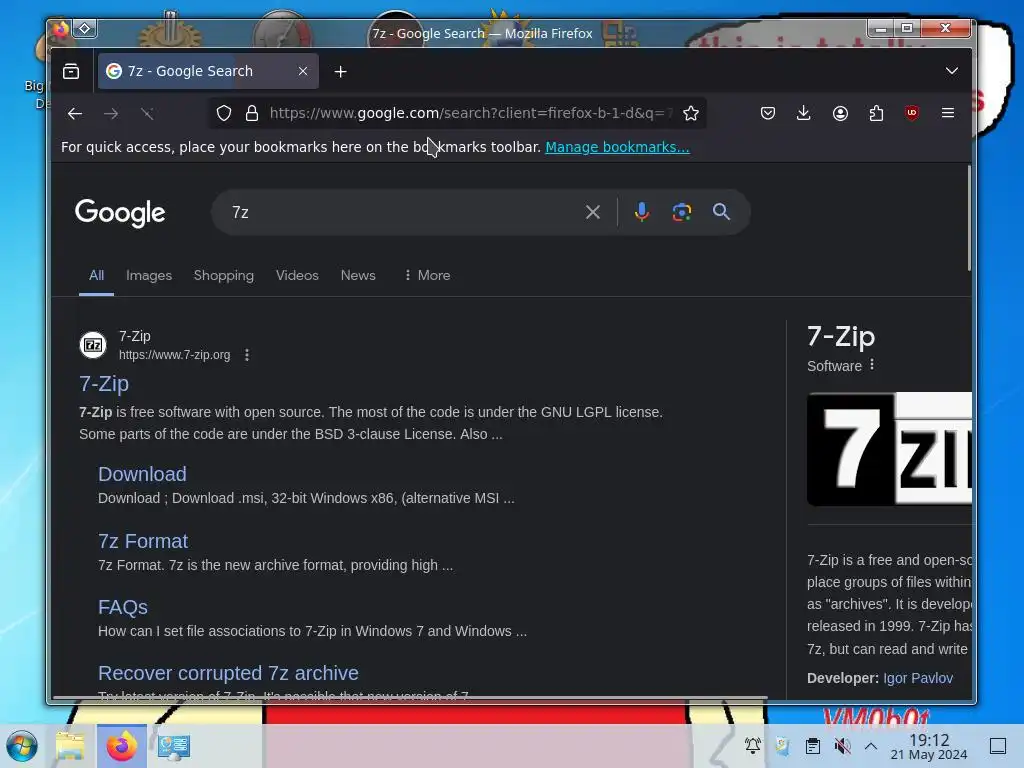Viewport: 1024px width, 768px height.
Task: Open the Extensions puzzle icon
Action: (x=876, y=114)
